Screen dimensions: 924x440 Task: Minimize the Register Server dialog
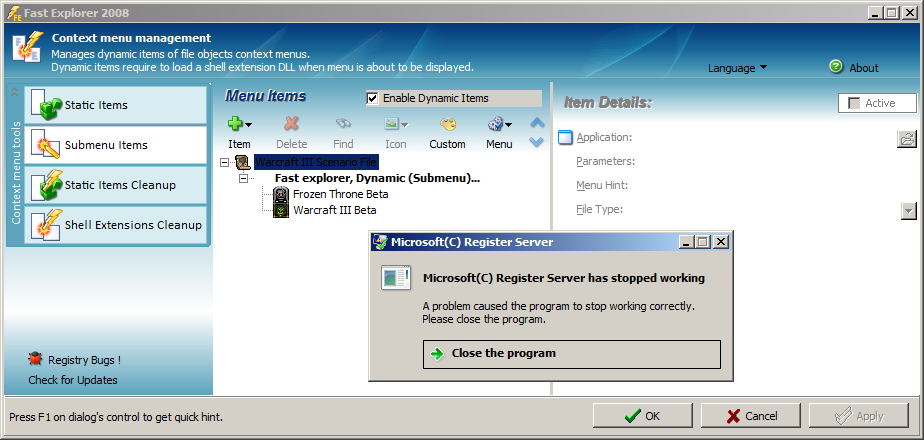point(687,241)
